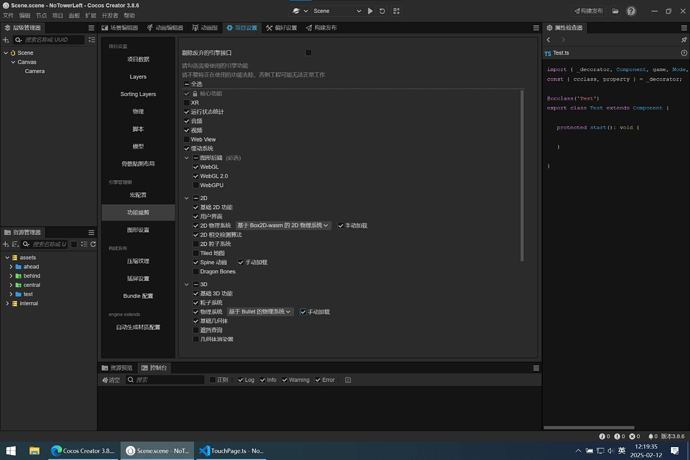Toggle the Tiled map checkbox
Viewport: 690px width, 460px height.
click(196, 253)
